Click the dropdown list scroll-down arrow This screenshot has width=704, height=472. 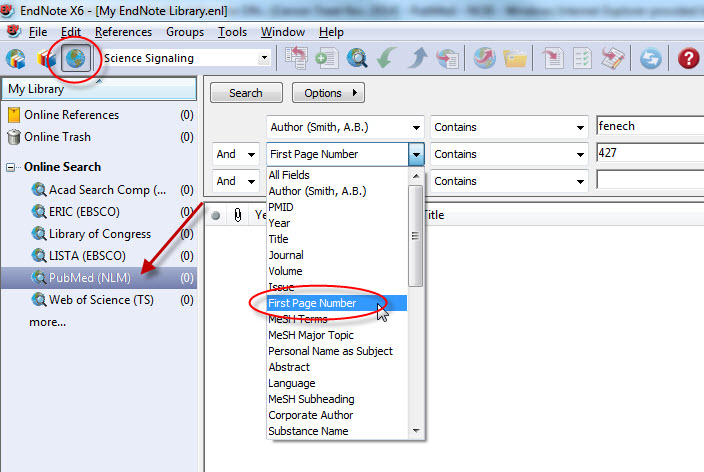coord(416,431)
